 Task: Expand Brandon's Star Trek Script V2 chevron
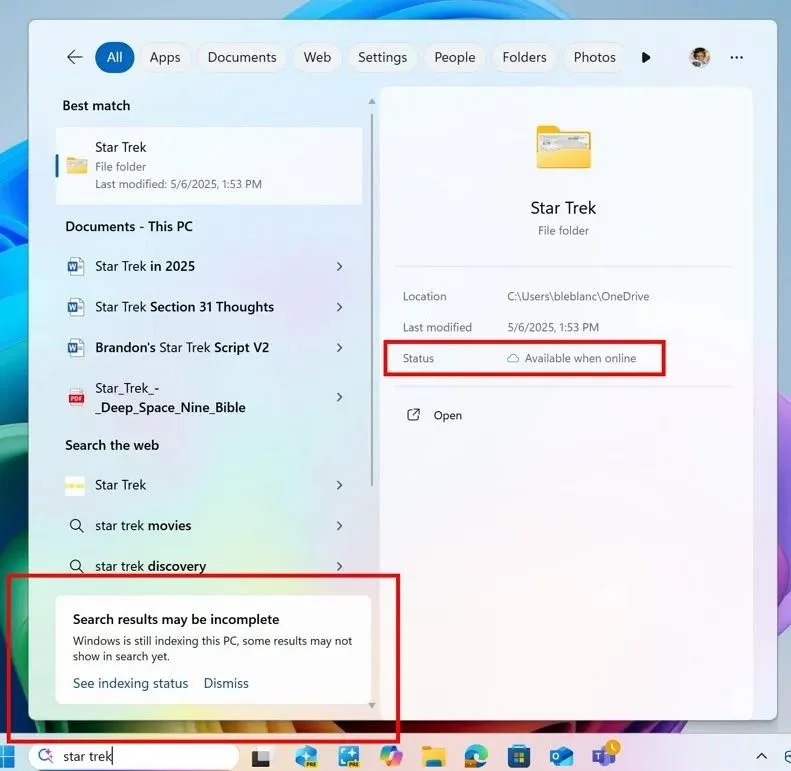tap(340, 348)
